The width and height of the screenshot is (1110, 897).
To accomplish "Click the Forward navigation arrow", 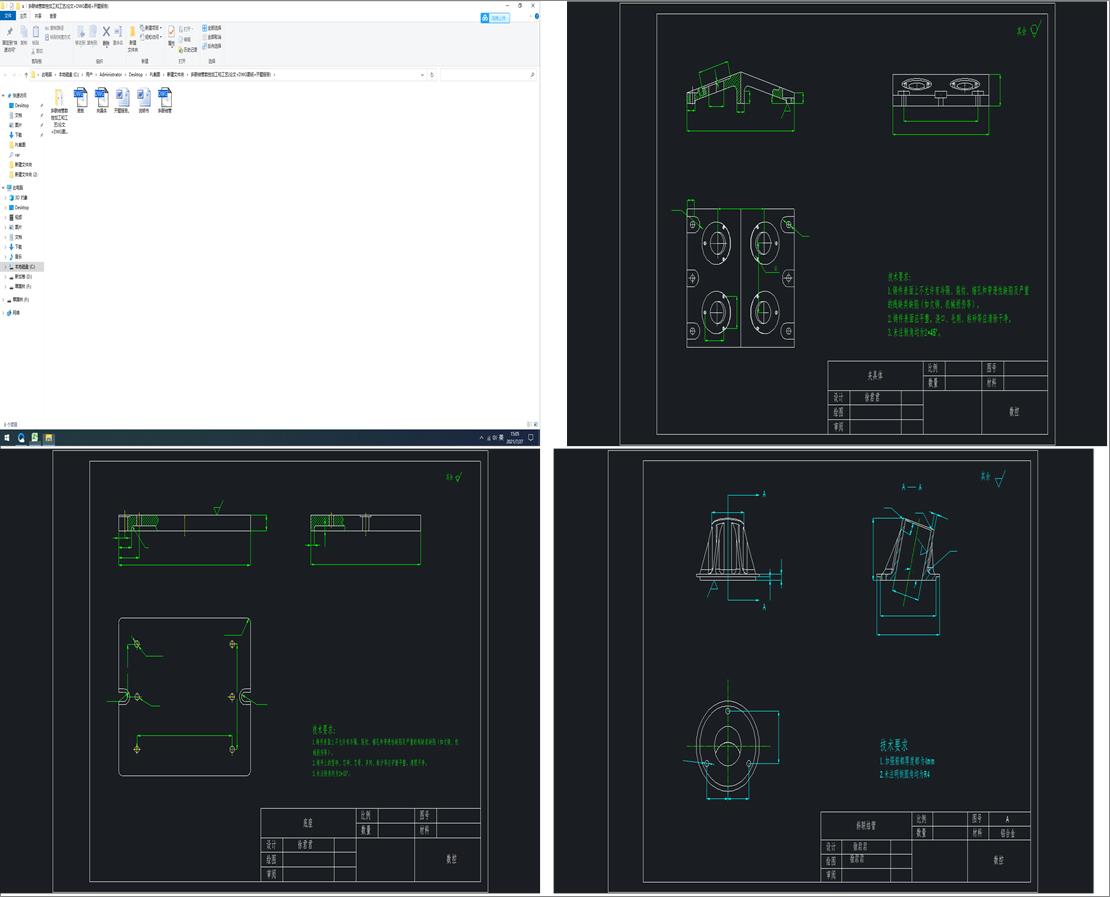I will pyautogui.click(x=14, y=74).
